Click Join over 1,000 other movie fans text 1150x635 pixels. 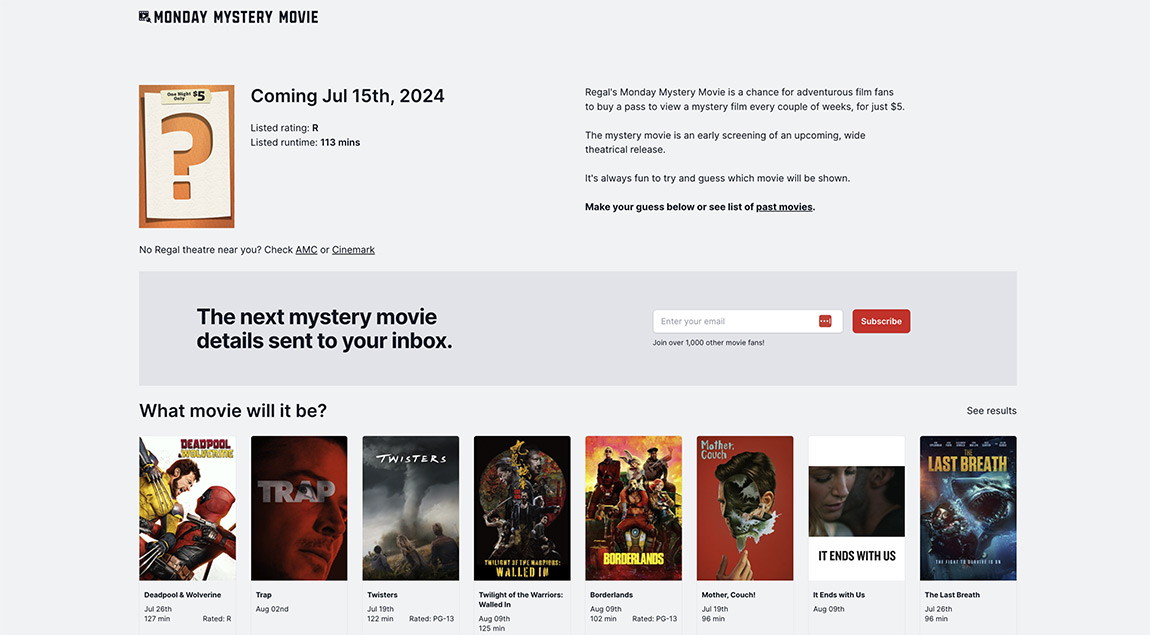pos(708,342)
